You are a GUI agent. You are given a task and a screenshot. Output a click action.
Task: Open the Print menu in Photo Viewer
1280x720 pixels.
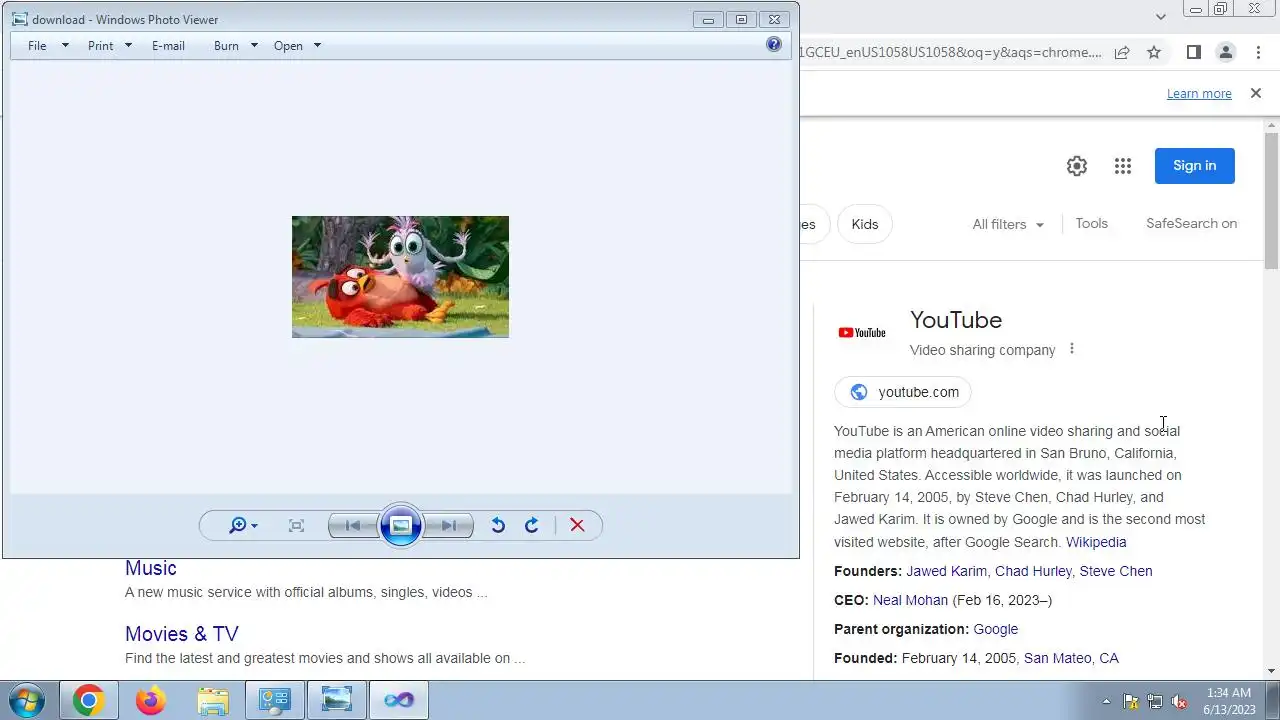tap(100, 46)
